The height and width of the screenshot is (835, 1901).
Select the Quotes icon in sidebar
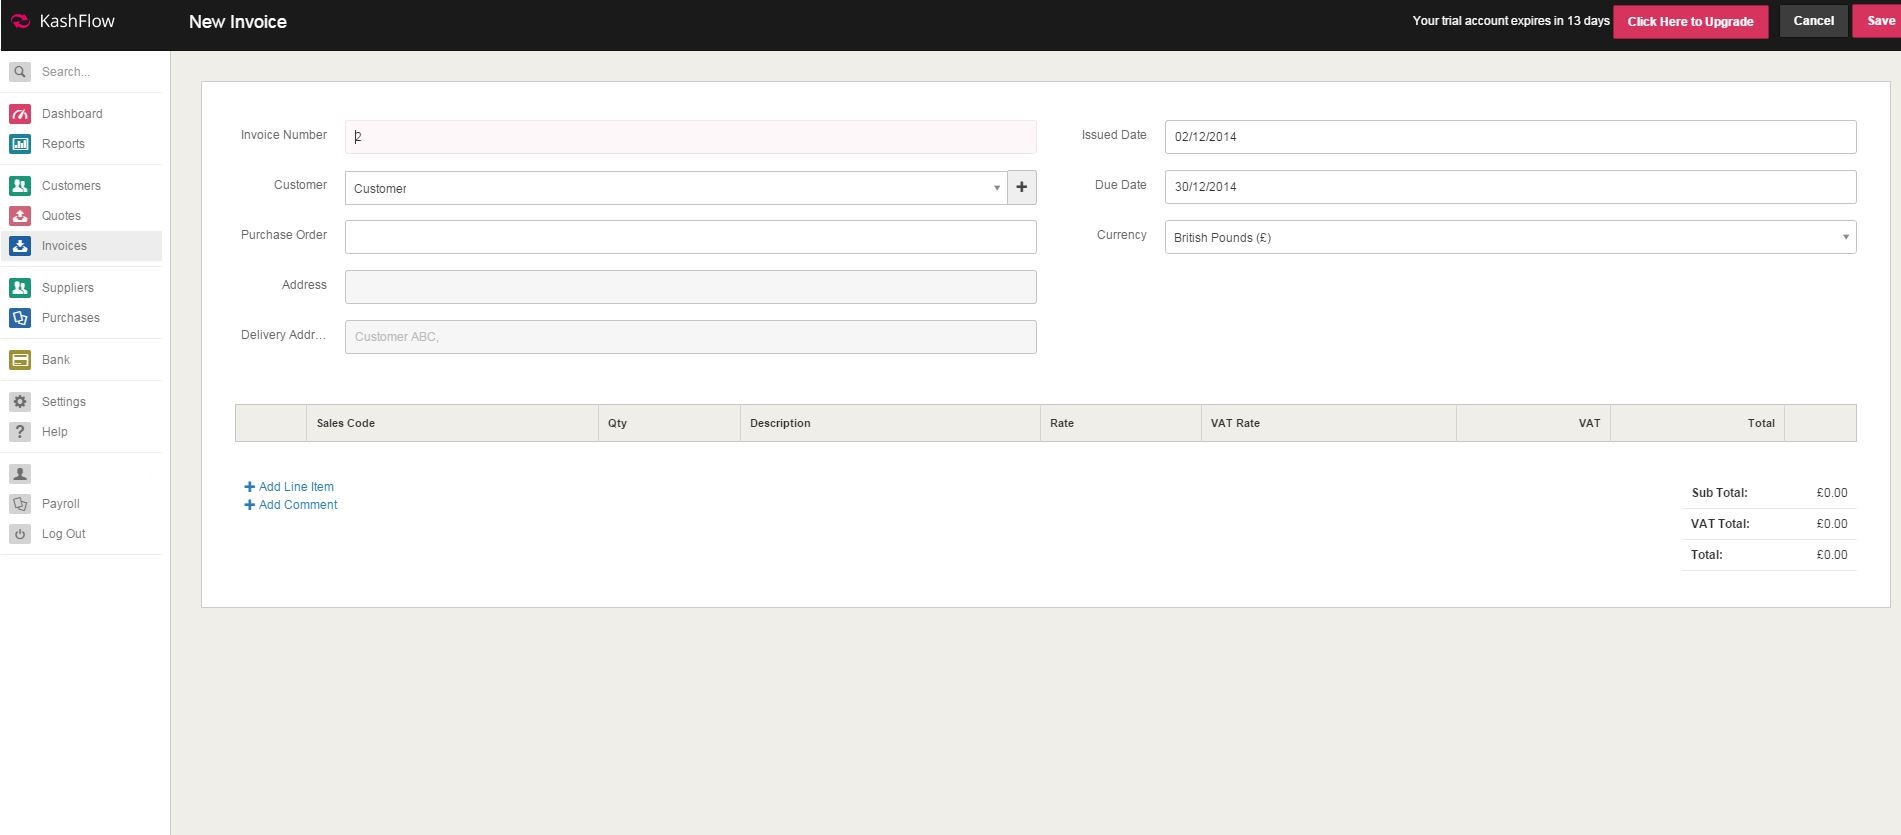(20, 216)
